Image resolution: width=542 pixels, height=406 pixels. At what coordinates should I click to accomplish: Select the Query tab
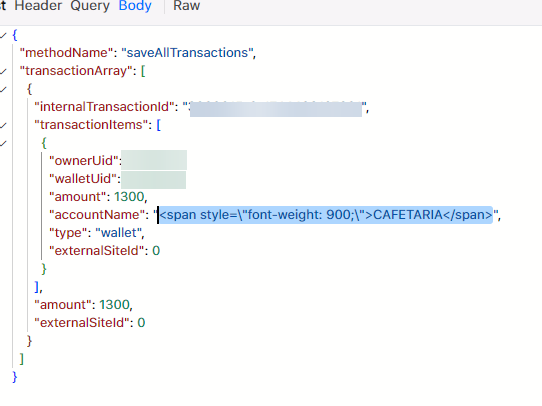[90, 6]
